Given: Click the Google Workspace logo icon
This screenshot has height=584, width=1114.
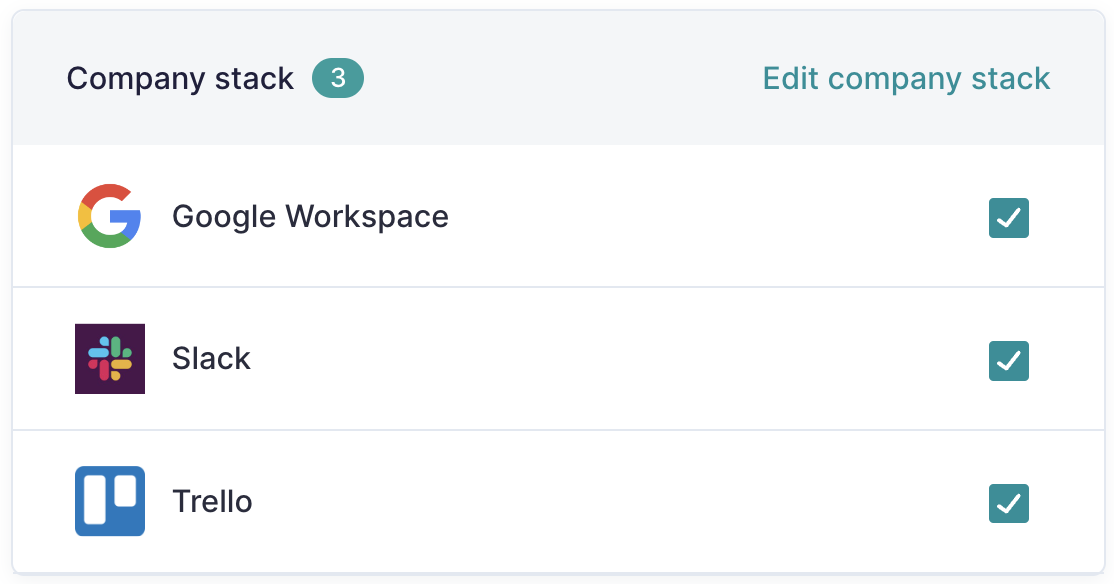Looking at the screenshot, I should point(109,216).
